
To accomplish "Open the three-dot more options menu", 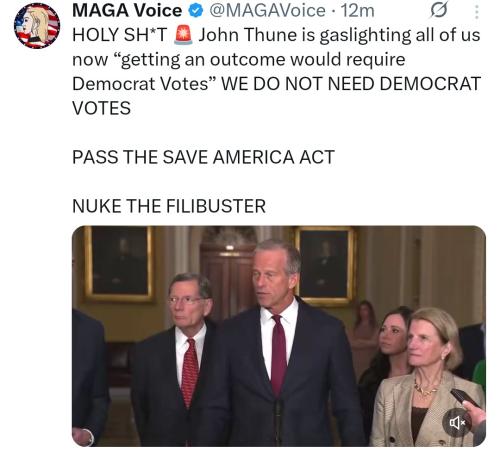I will 477,12.
